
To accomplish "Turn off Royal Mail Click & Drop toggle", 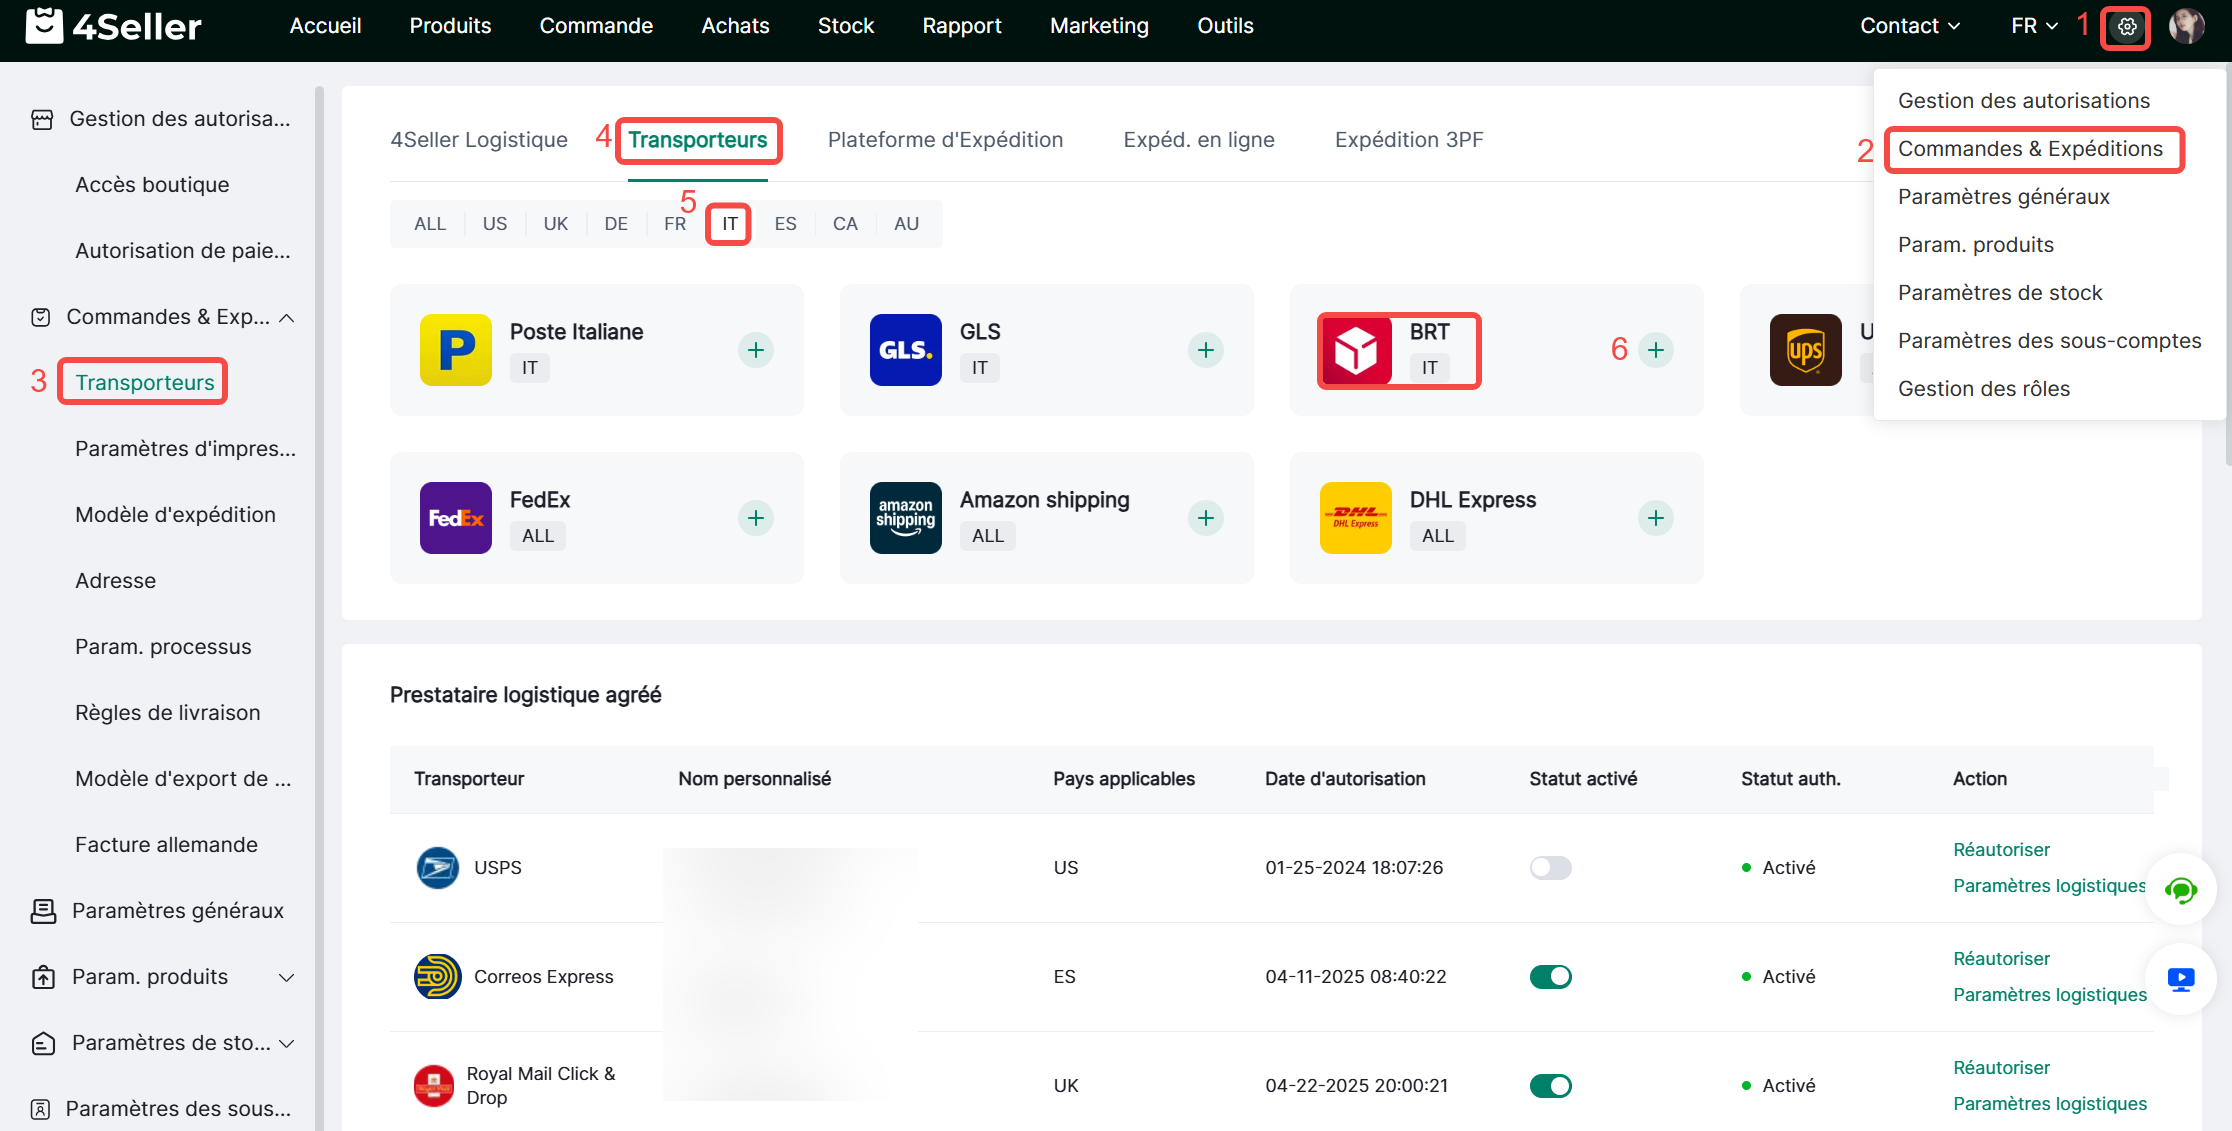I will (1550, 1086).
